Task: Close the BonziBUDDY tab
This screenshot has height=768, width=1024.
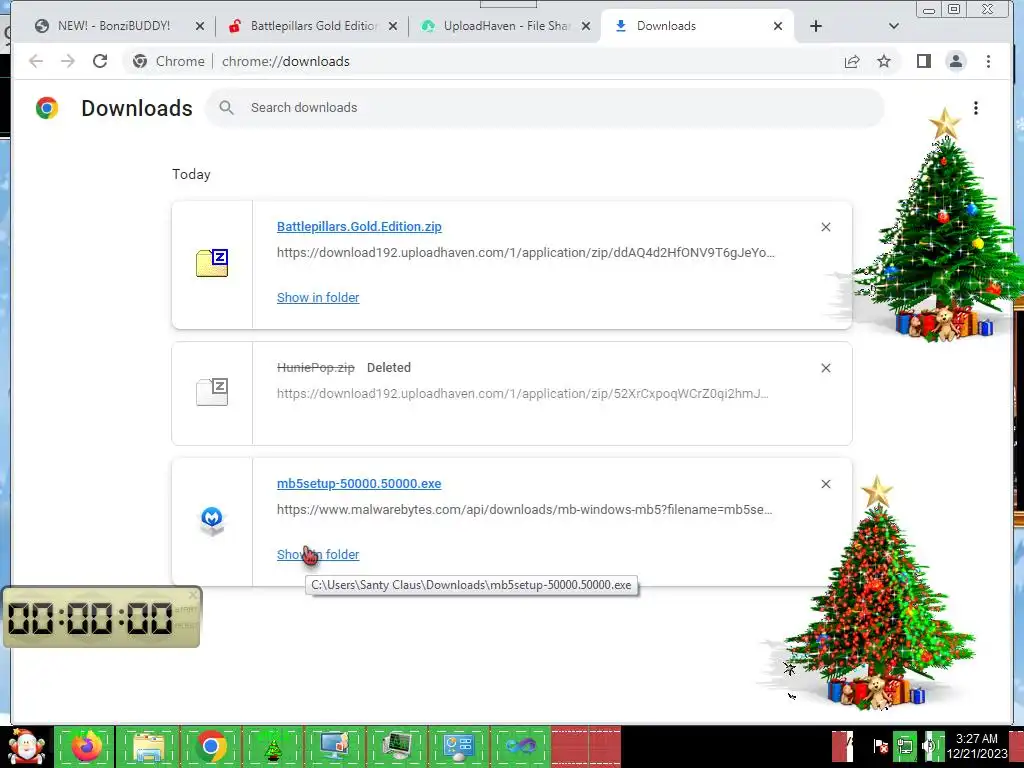Action: [200, 26]
